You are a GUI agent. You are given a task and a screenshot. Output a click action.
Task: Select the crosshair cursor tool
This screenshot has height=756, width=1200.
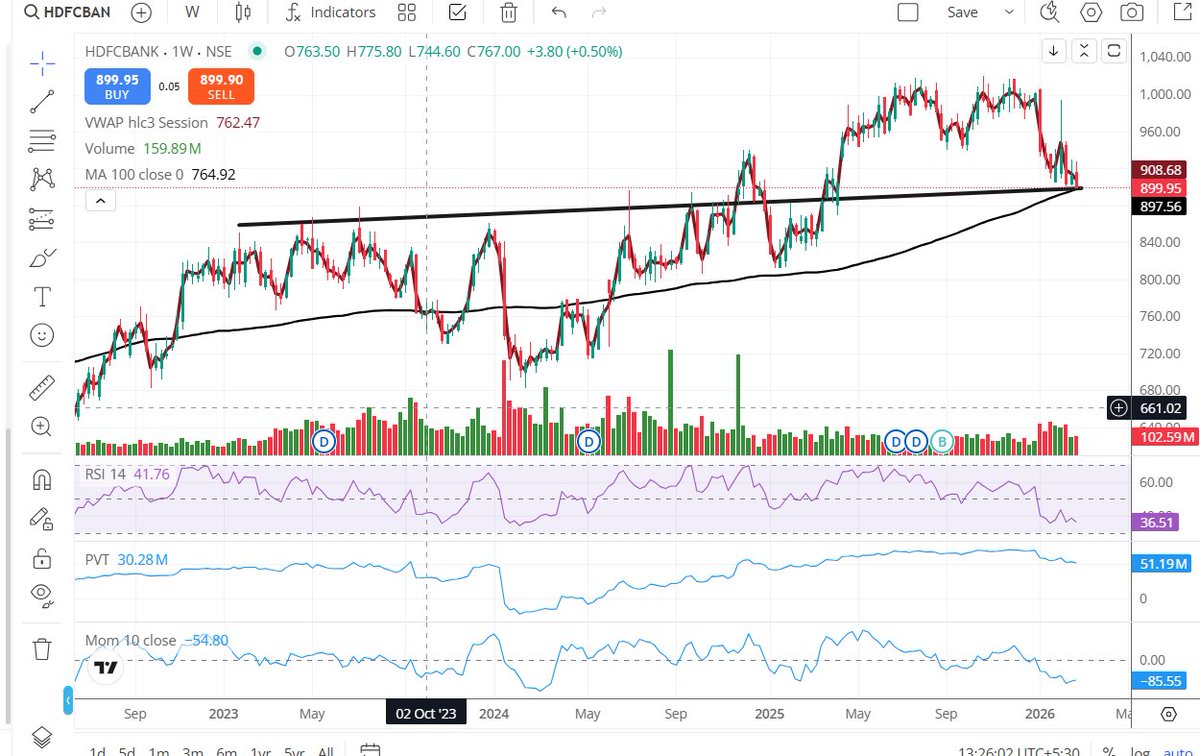pos(42,64)
